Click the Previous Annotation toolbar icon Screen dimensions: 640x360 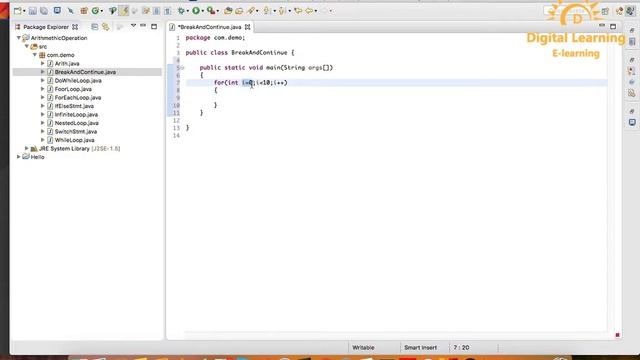[282, 11]
